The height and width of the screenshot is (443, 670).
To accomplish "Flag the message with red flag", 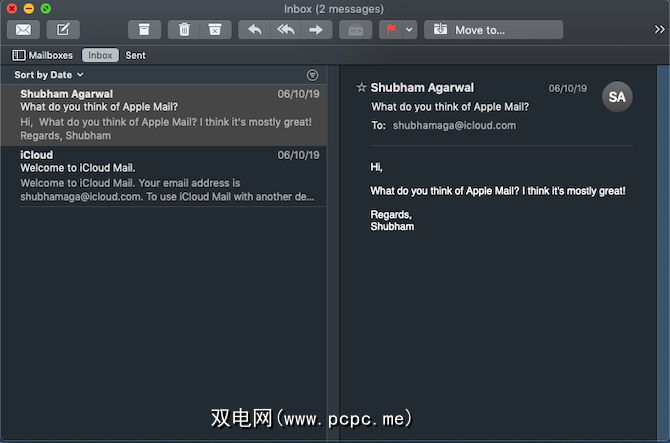I will click(x=391, y=30).
